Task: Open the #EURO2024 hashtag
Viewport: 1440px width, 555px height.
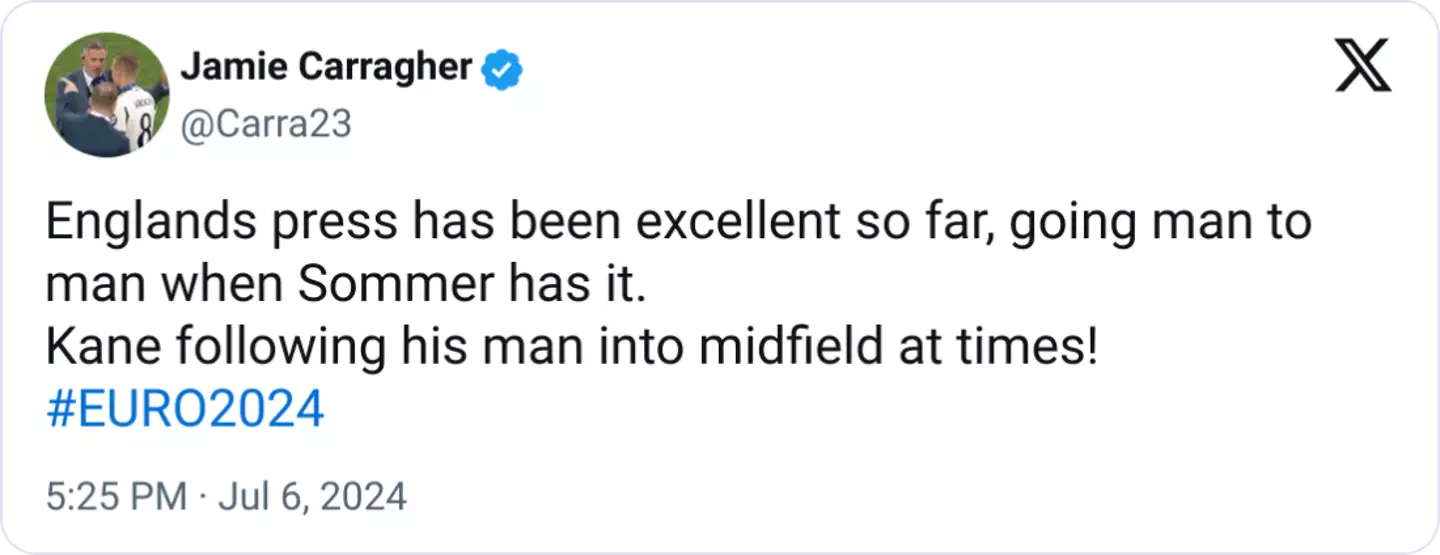Action: pos(185,408)
